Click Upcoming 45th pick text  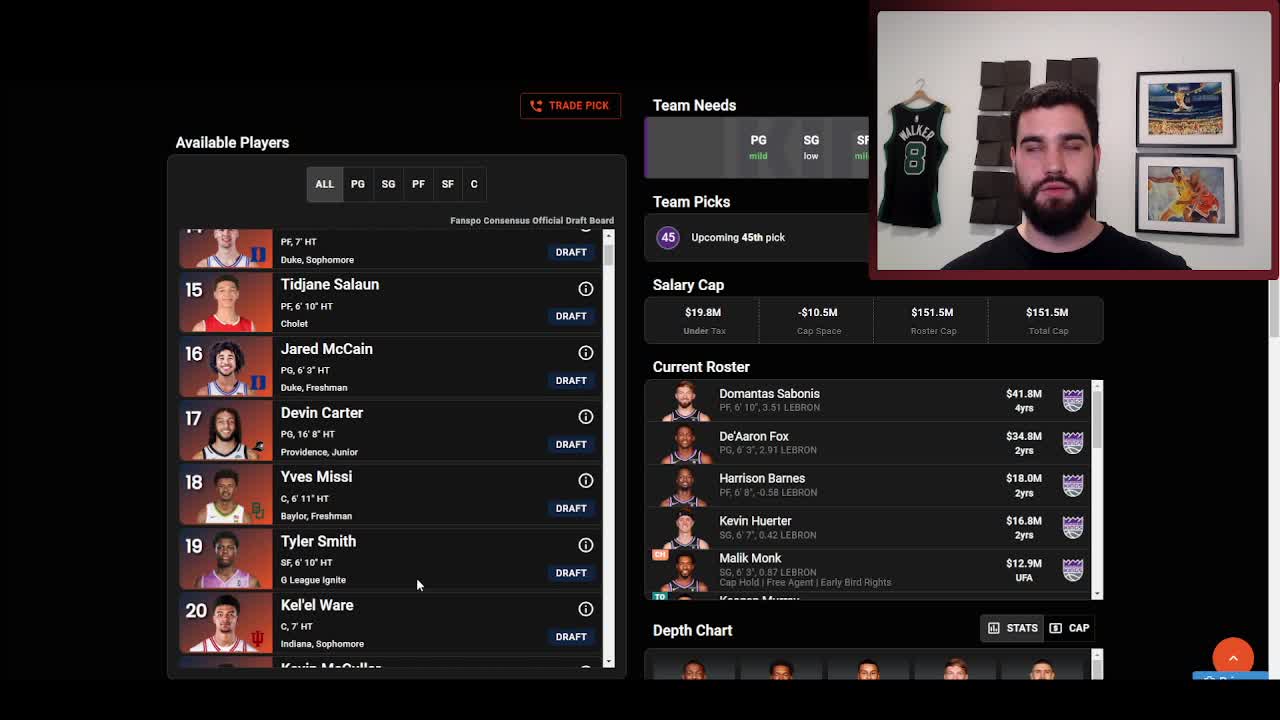point(738,237)
